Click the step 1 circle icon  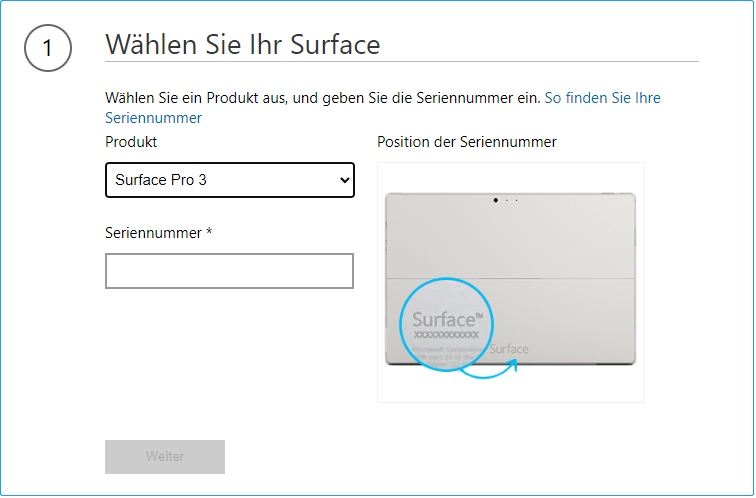47,48
